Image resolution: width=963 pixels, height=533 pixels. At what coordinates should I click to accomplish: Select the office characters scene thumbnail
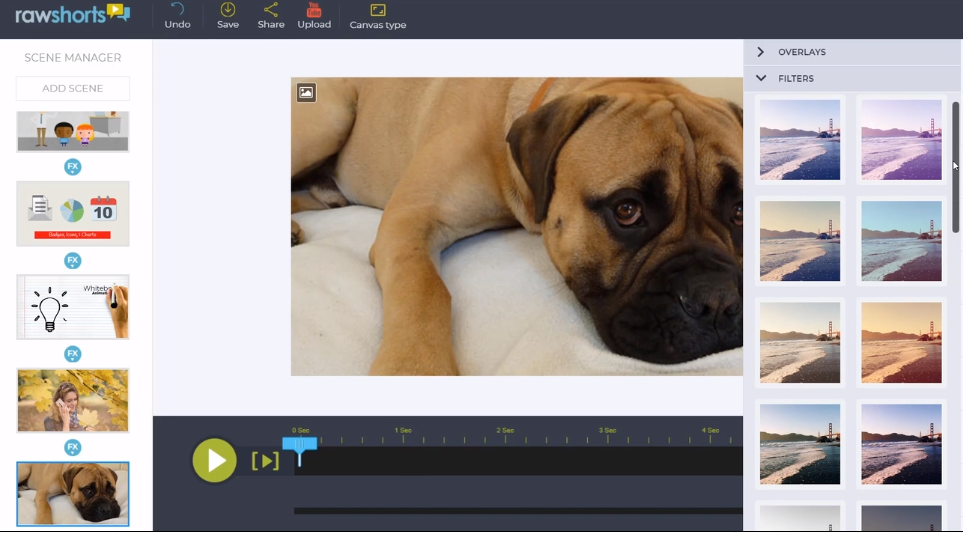click(72, 131)
